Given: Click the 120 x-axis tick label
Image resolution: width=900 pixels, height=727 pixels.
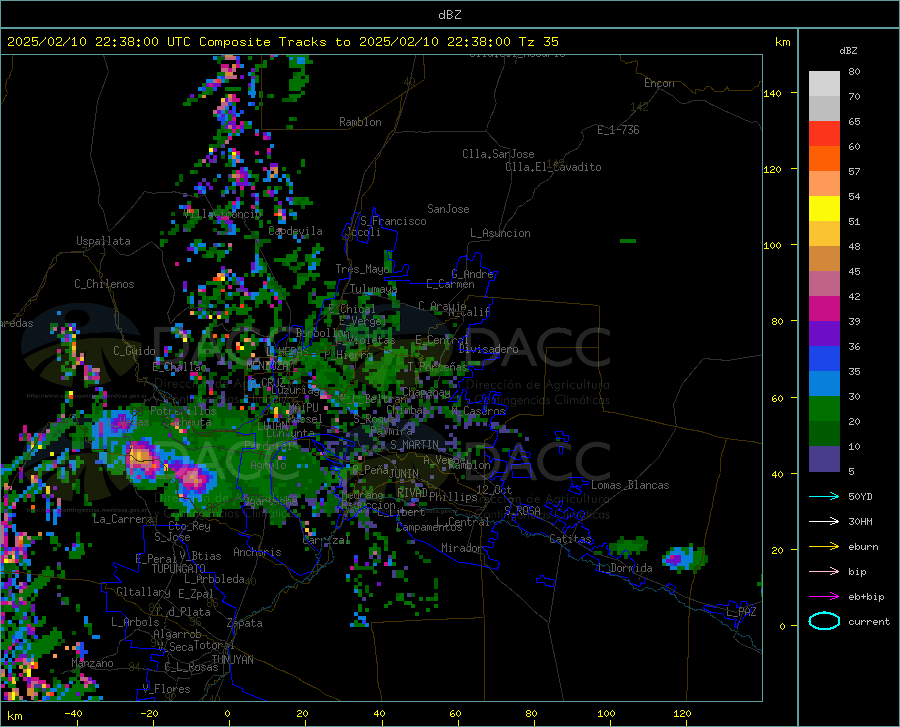Looking at the screenshot, I should click(682, 713).
